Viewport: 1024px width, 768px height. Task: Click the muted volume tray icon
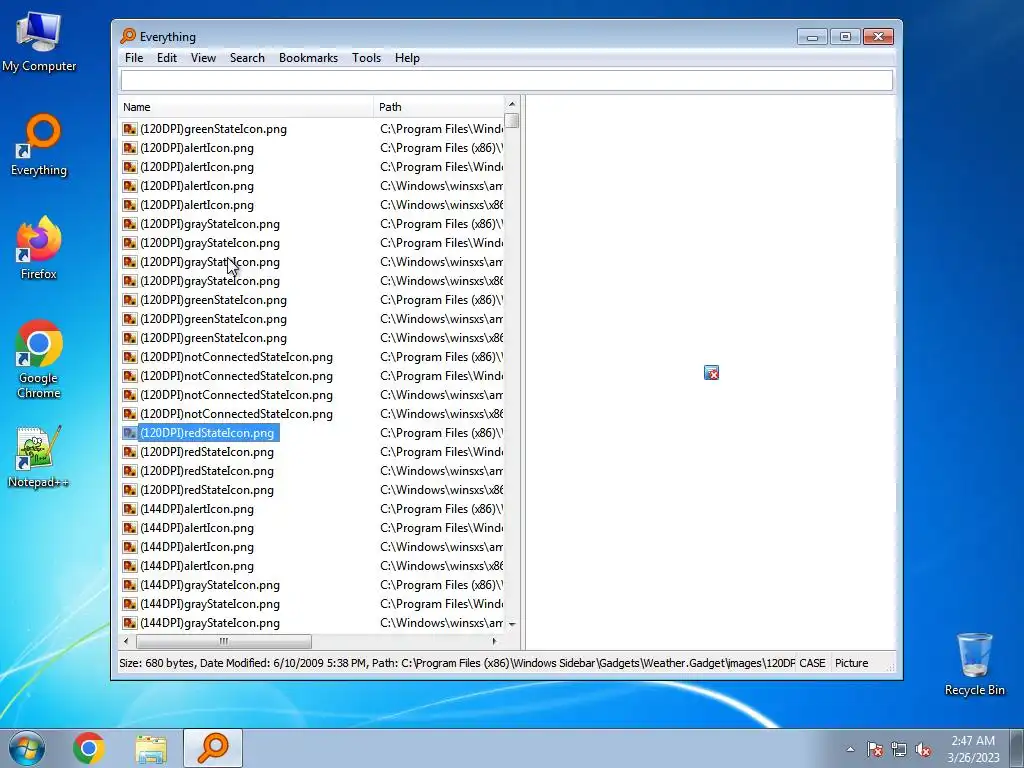(923, 749)
